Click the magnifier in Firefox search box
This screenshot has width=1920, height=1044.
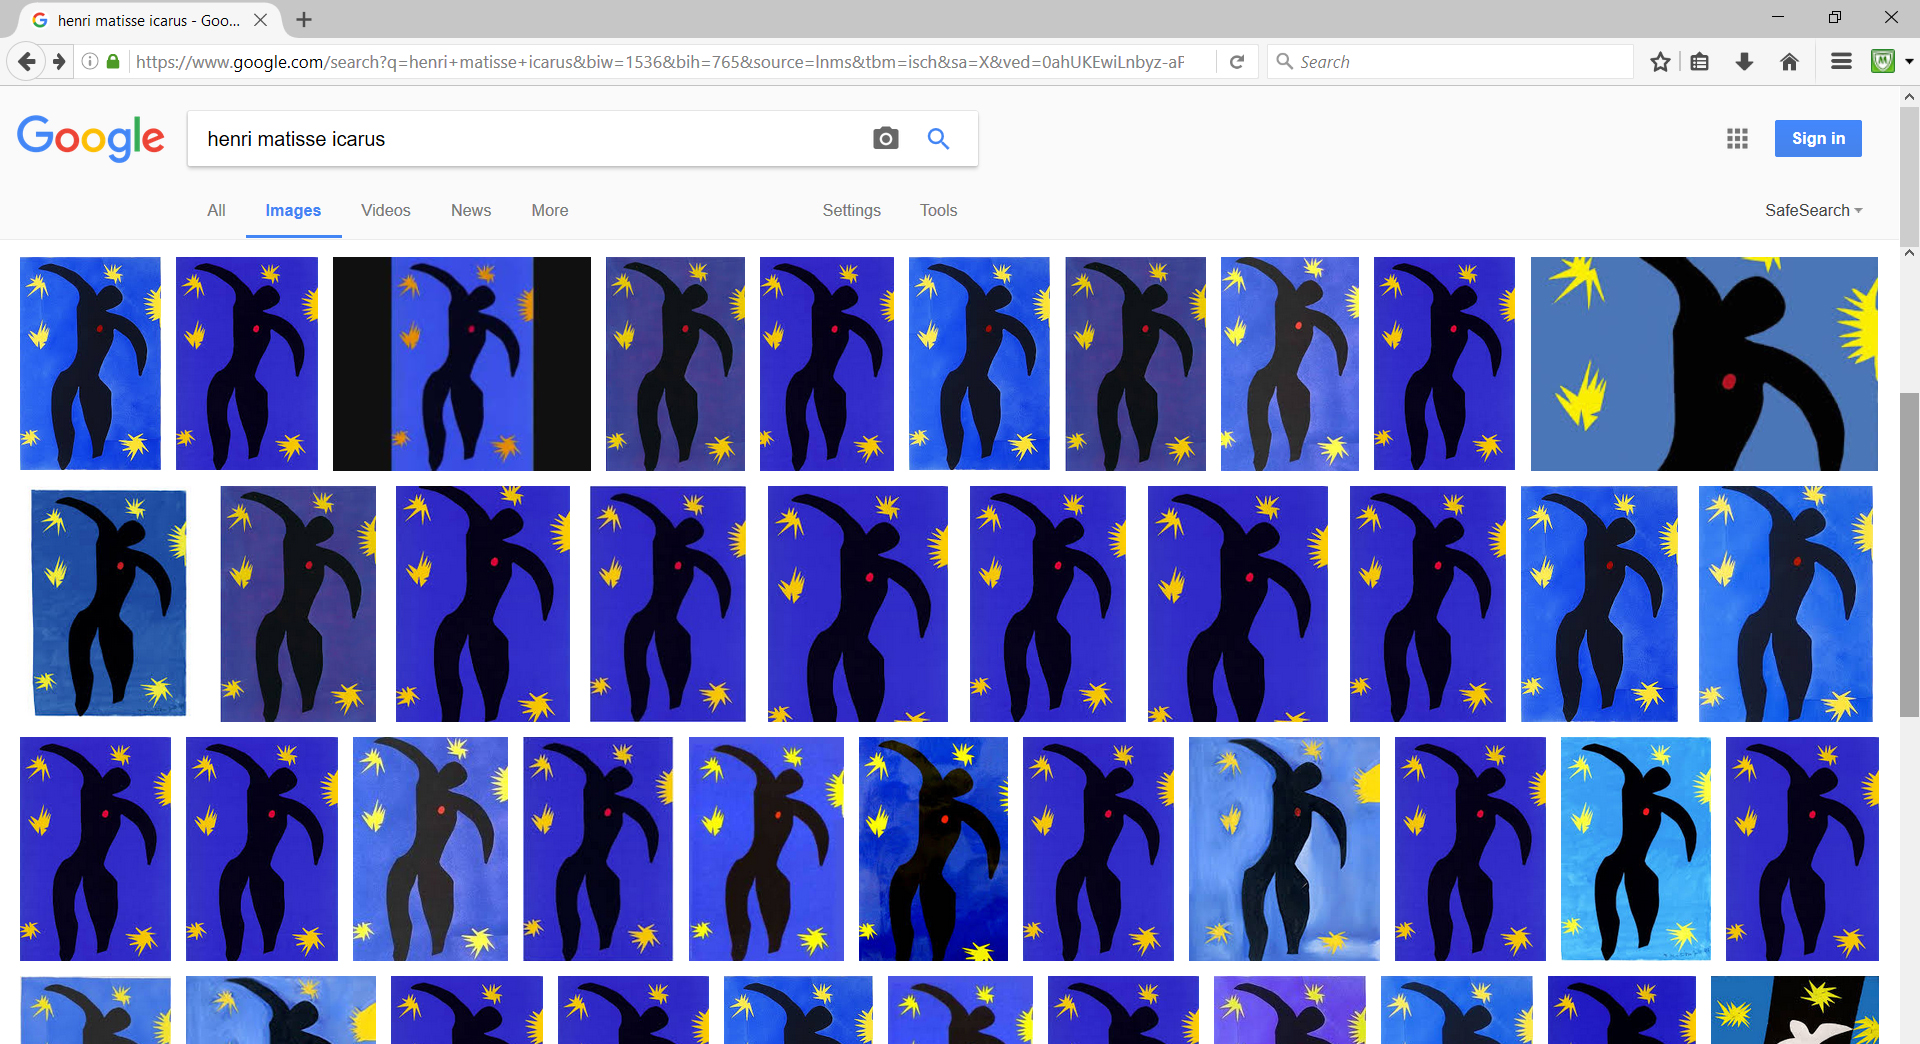coord(1285,62)
